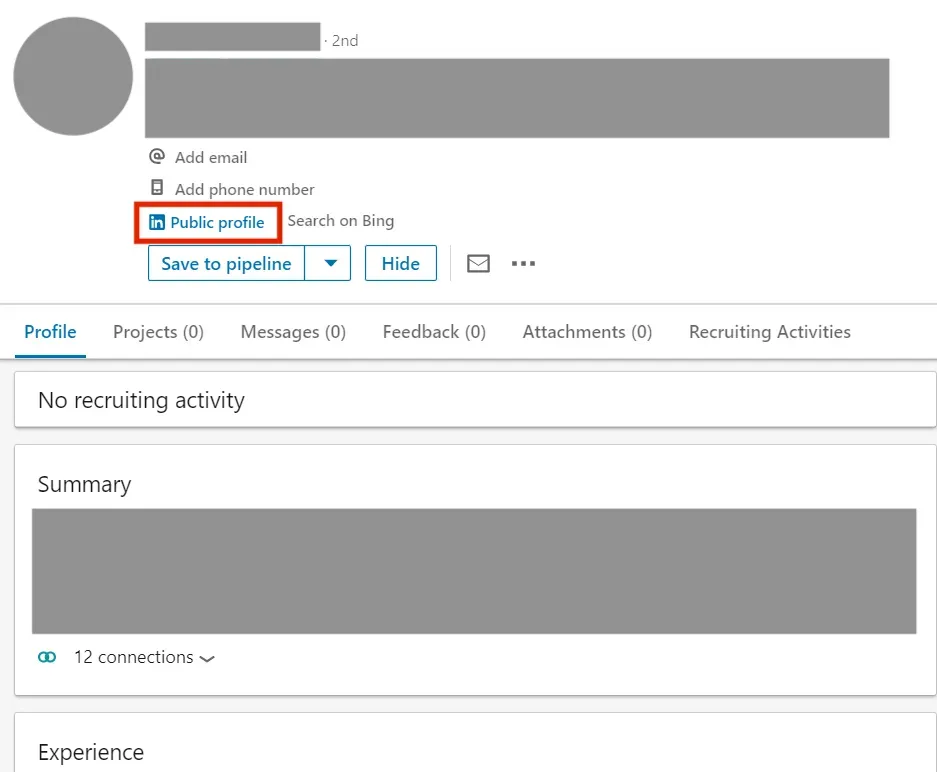Open the Messages (0) tab

[x=292, y=331]
